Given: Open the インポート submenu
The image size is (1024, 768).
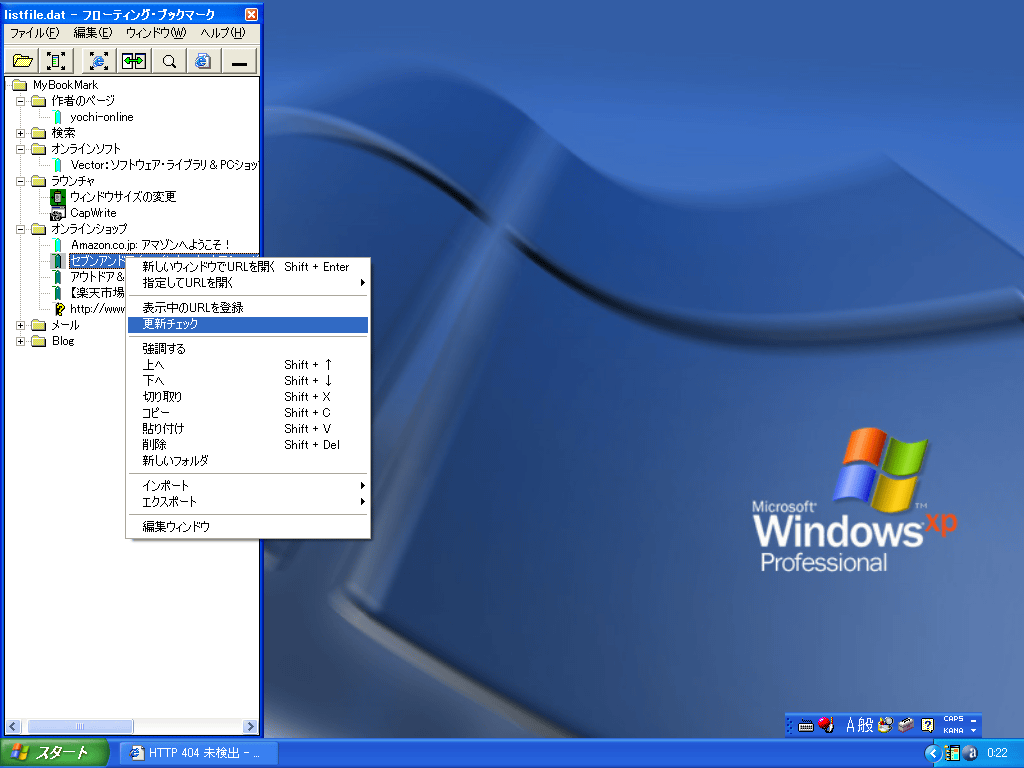Looking at the screenshot, I should (248, 485).
